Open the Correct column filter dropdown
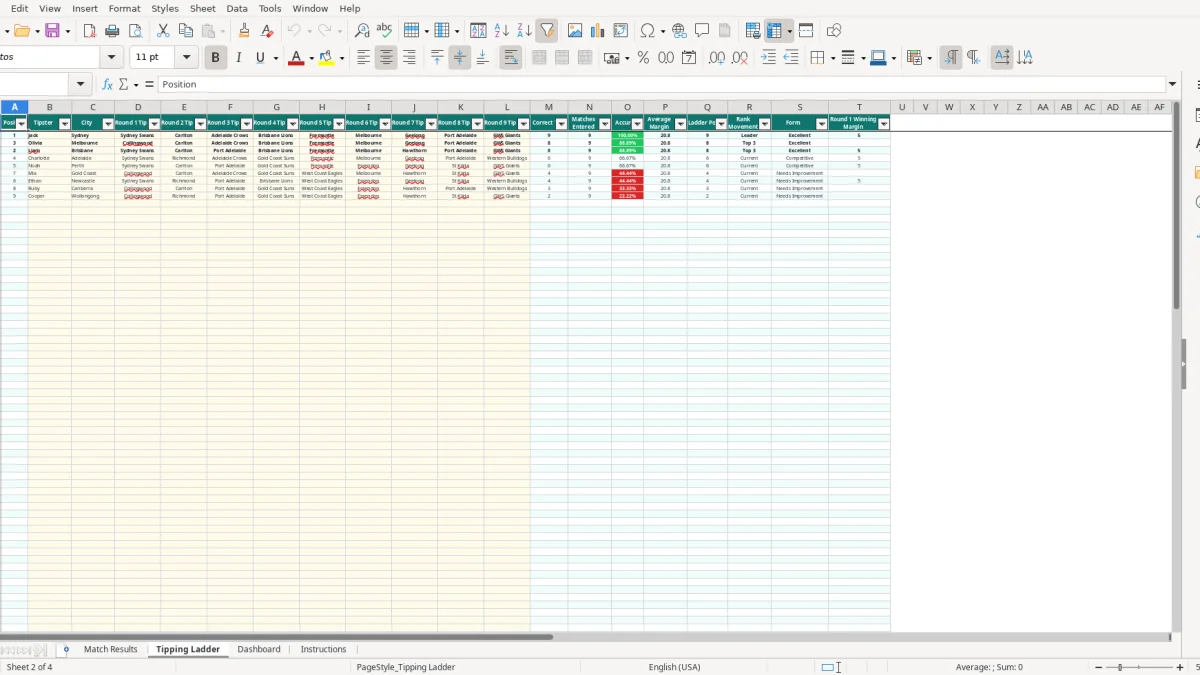1200x675 pixels. pyautogui.click(x=562, y=124)
